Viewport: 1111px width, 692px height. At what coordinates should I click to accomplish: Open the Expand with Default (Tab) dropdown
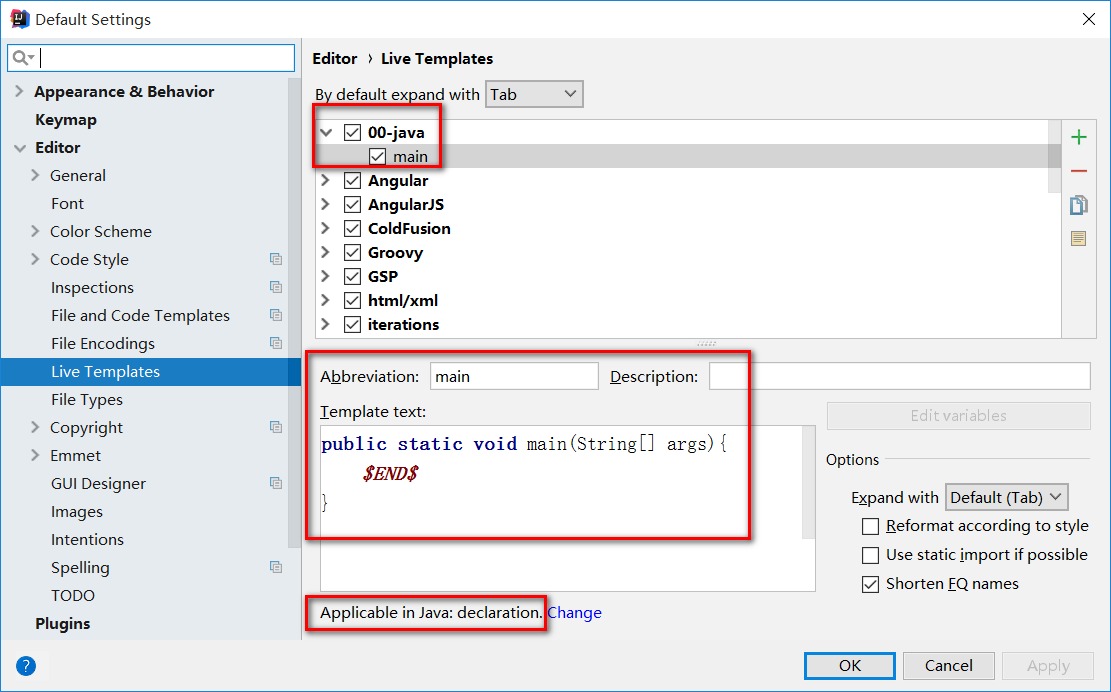click(1006, 497)
